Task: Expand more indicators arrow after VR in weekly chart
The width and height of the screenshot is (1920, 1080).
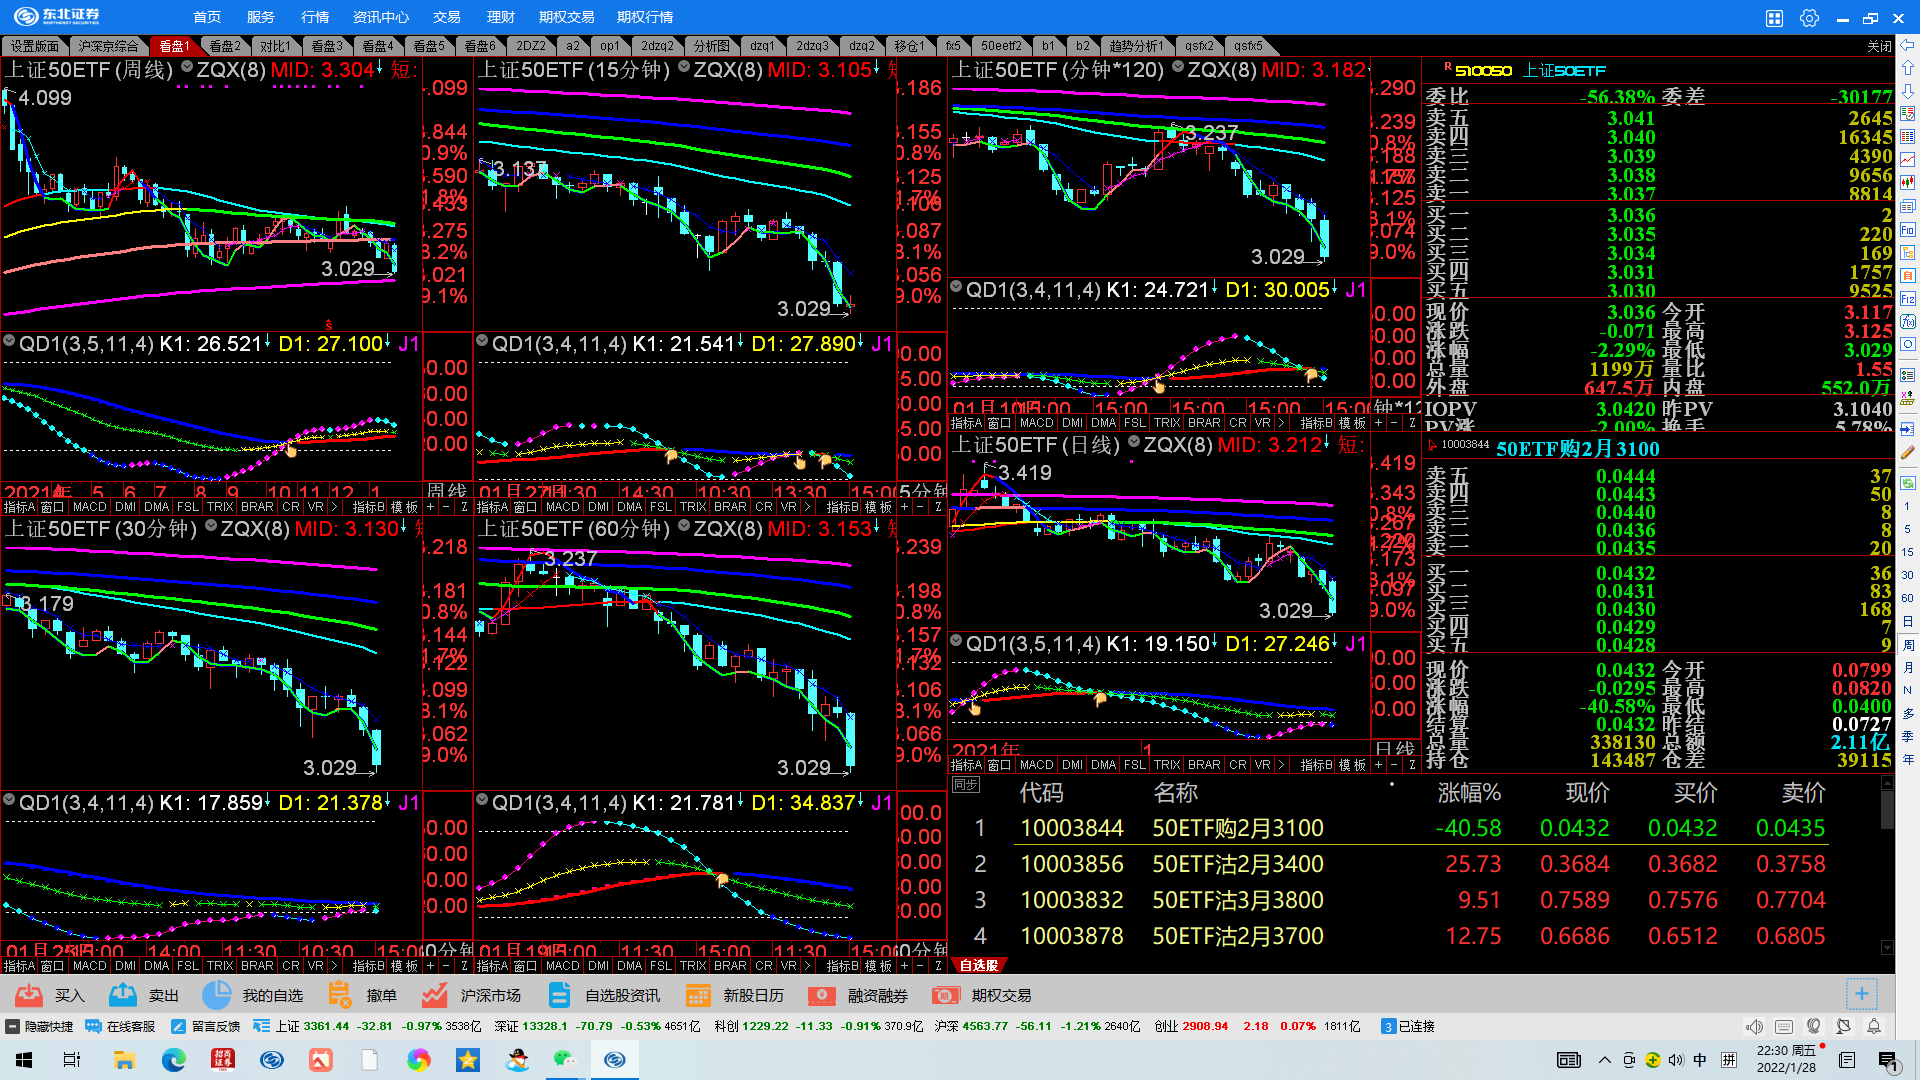Action: (x=334, y=507)
